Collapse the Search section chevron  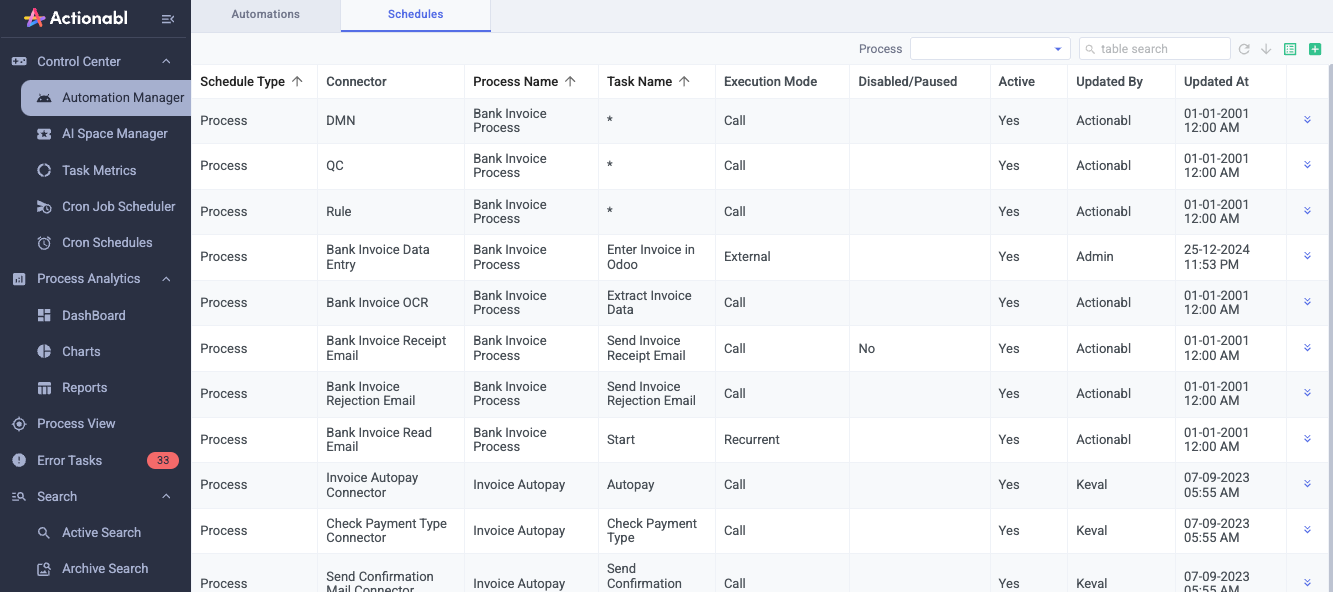[x=166, y=496]
